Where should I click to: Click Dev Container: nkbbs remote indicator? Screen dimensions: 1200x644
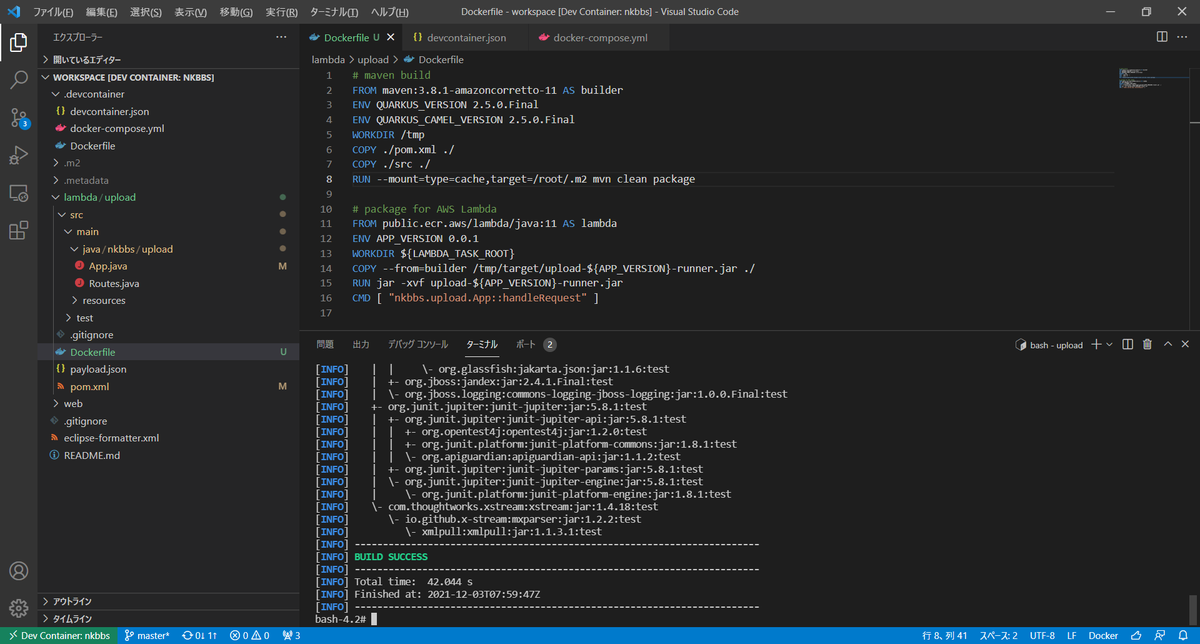59,635
